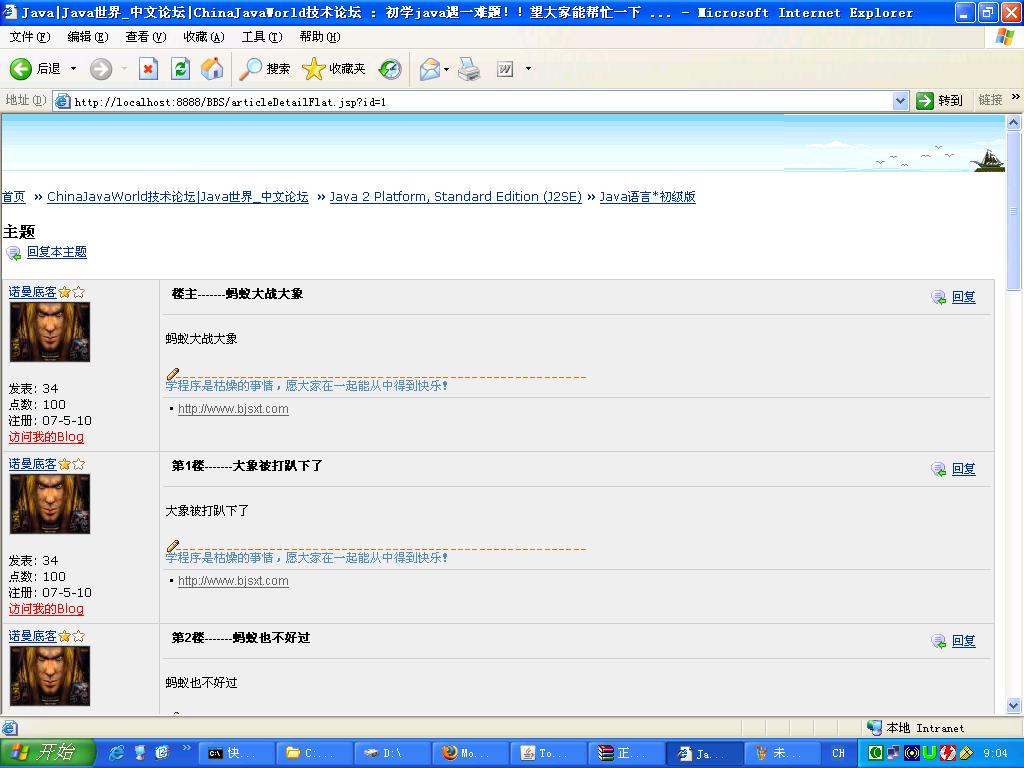1024x768 pixels.
Task: Click the IE Back arrow button
Action: point(22,69)
